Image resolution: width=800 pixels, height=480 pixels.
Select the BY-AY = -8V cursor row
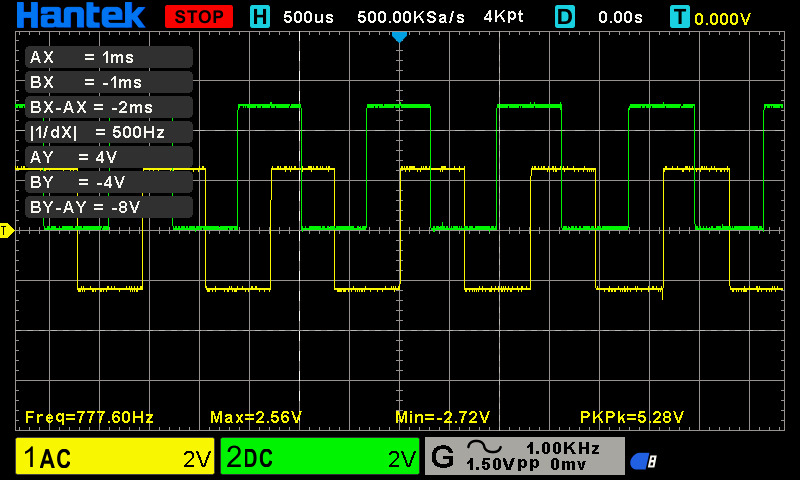pos(109,207)
